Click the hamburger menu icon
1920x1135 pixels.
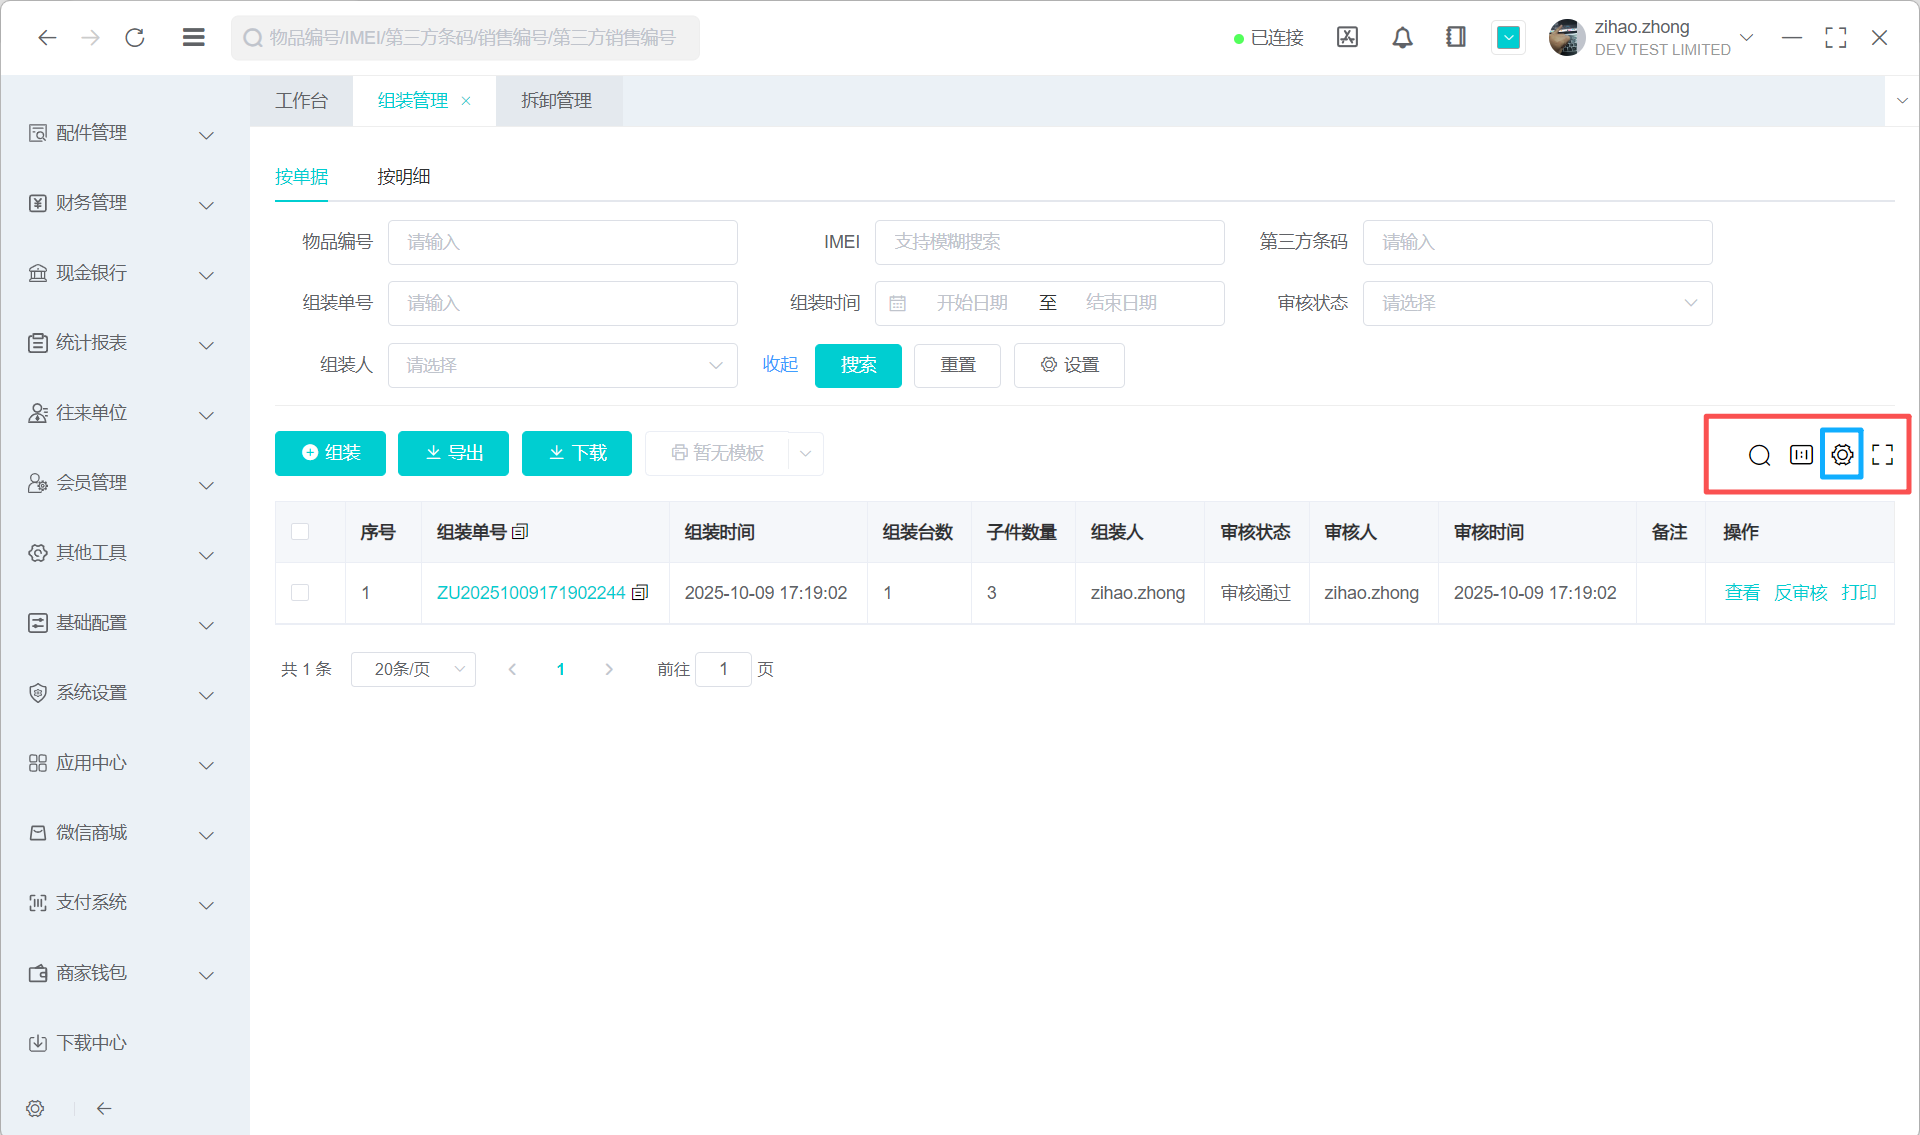coord(194,38)
